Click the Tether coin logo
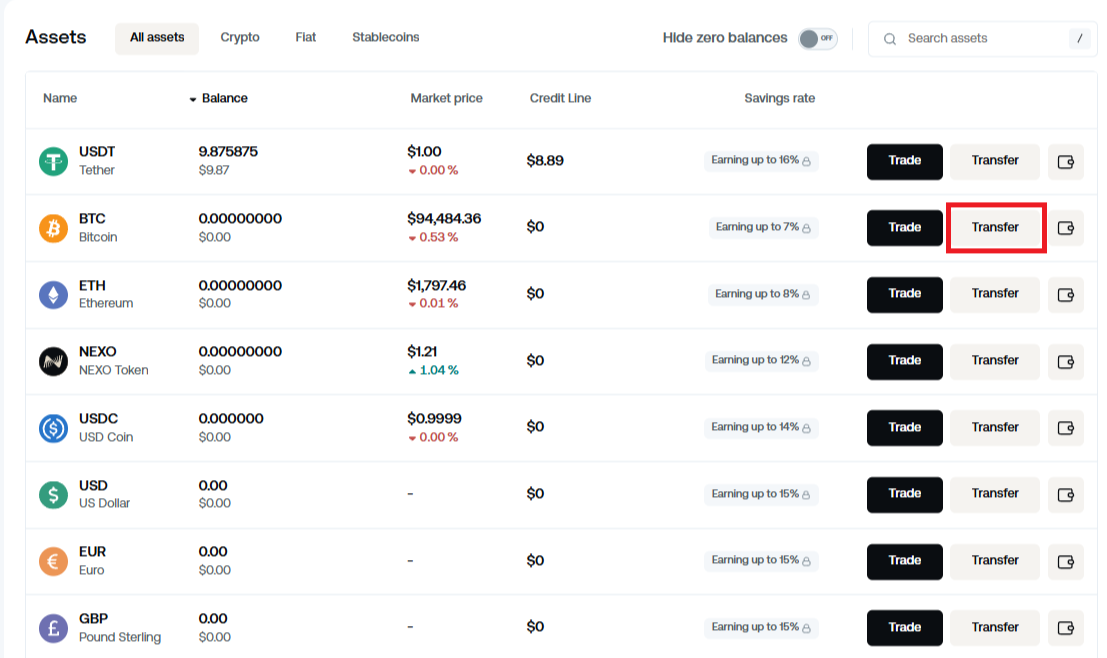The image size is (1107, 658). coord(53,161)
